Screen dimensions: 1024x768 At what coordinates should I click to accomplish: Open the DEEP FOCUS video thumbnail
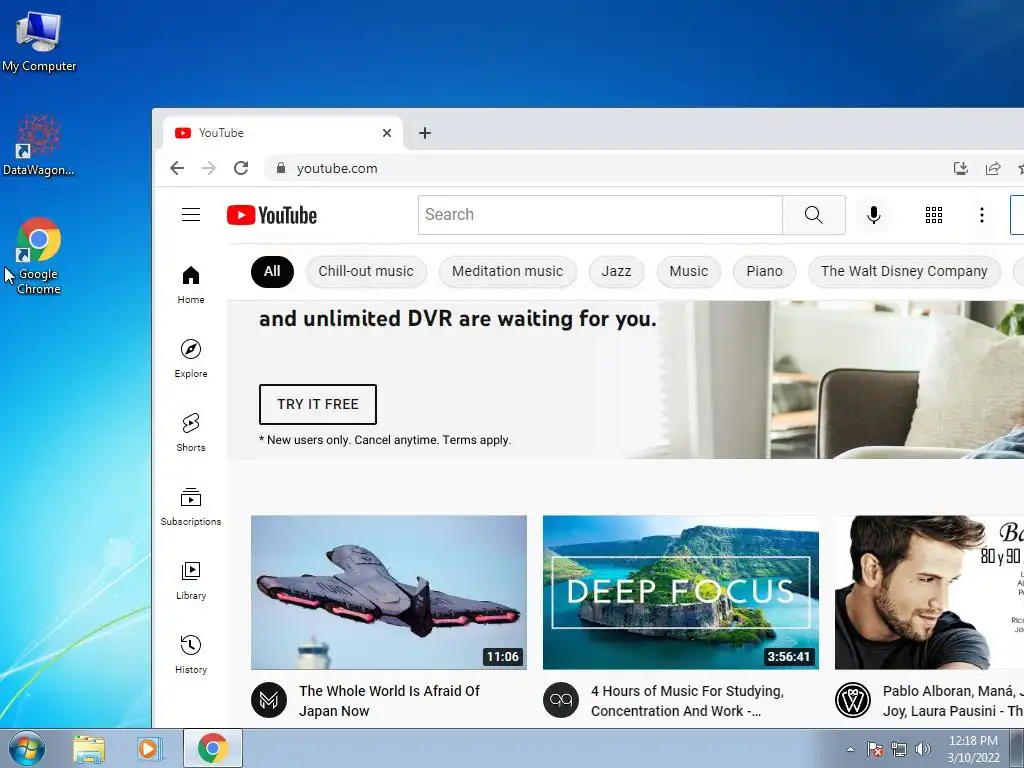pyautogui.click(x=680, y=592)
